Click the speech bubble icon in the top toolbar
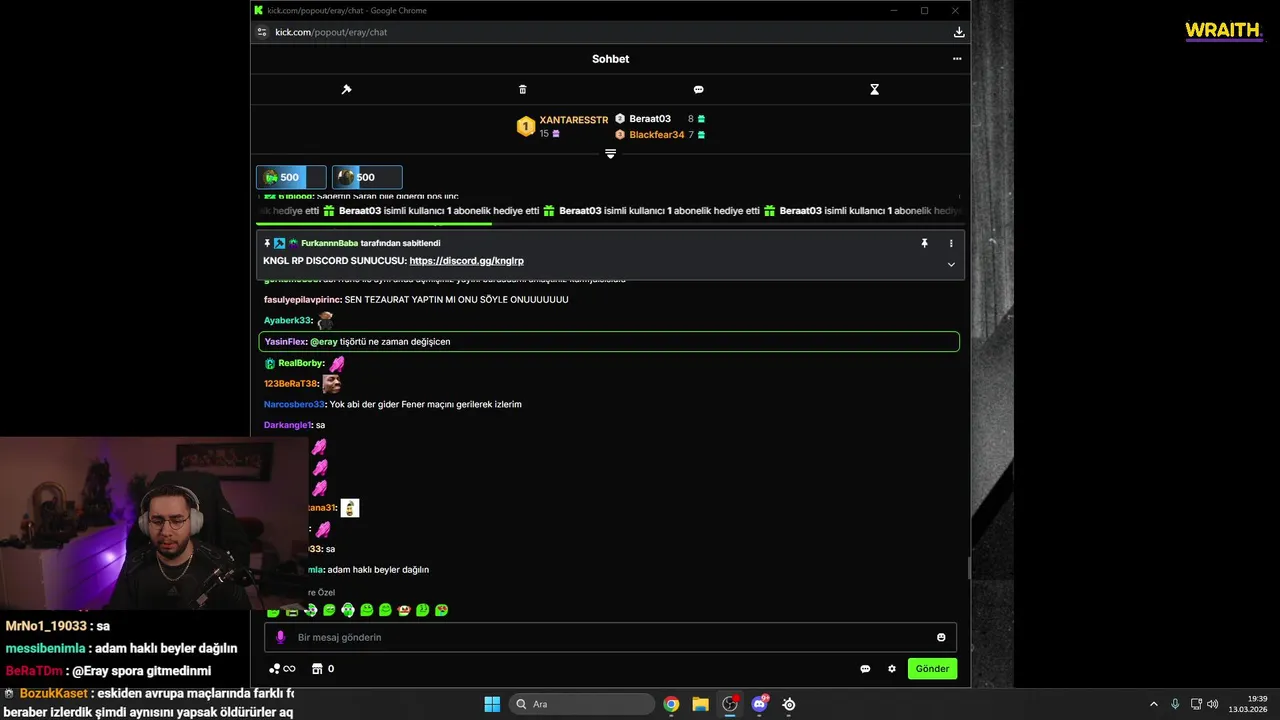The height and width of the screenshot is (720, 1280). point(698,90)
